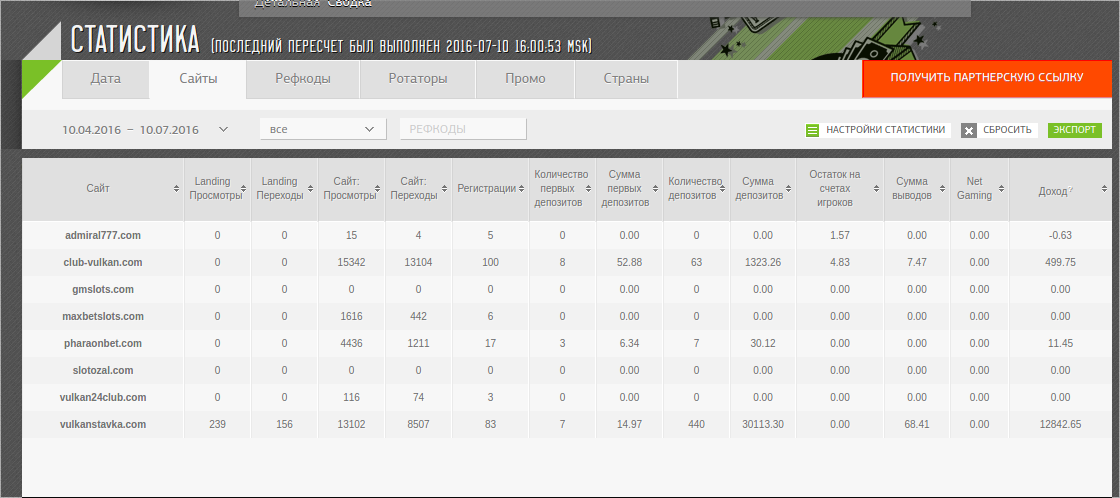
Task: Sort by Landing Просмотры column arrows
Action: (x=245, y=189)
